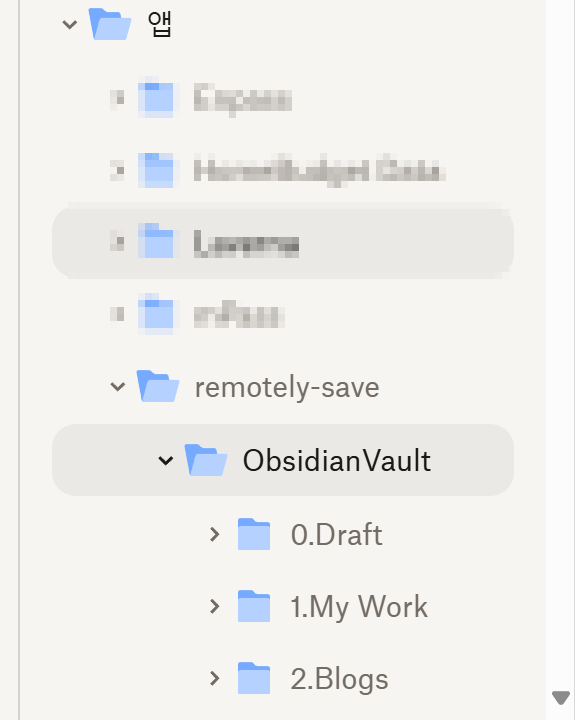Expand the 2.Blogs folder arrow
Screen dimensions: 575x720
214,678
